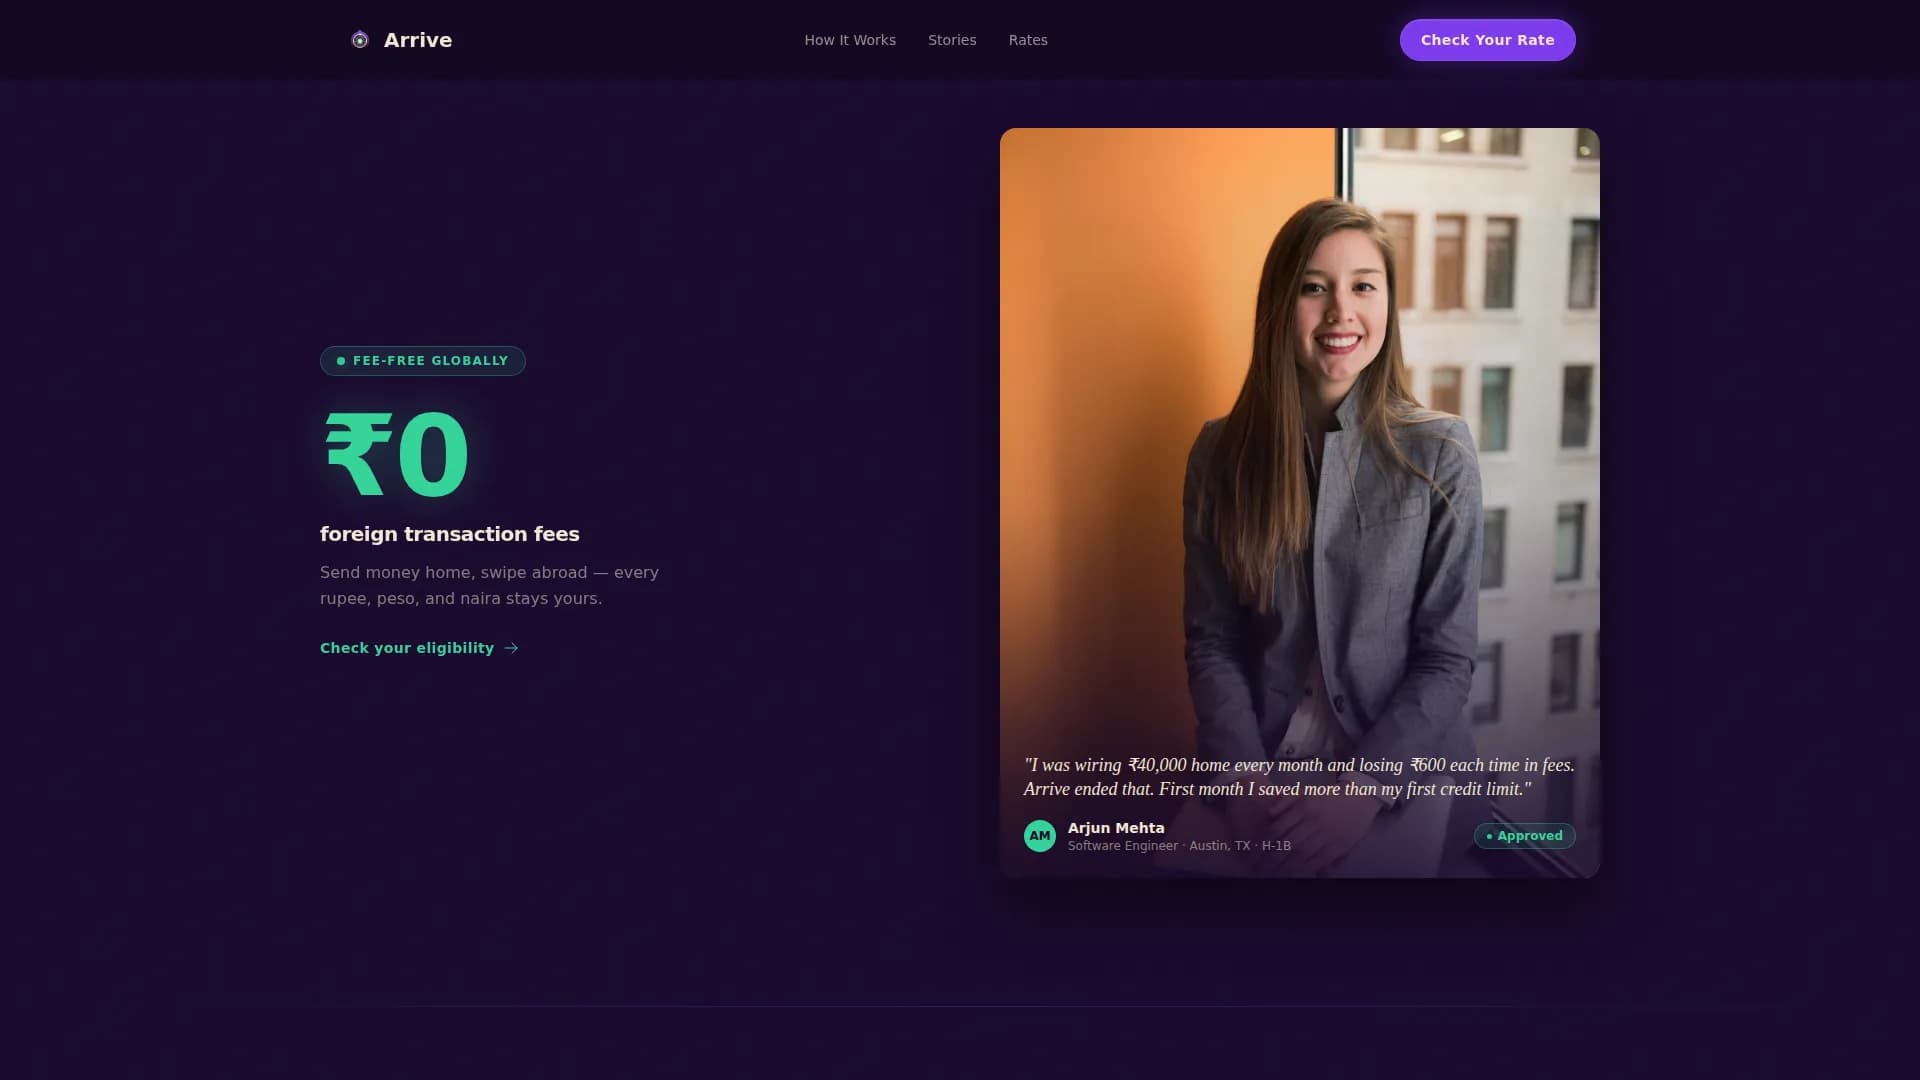
Task: Click the AM avatar circle
Action: point(1040,836)
